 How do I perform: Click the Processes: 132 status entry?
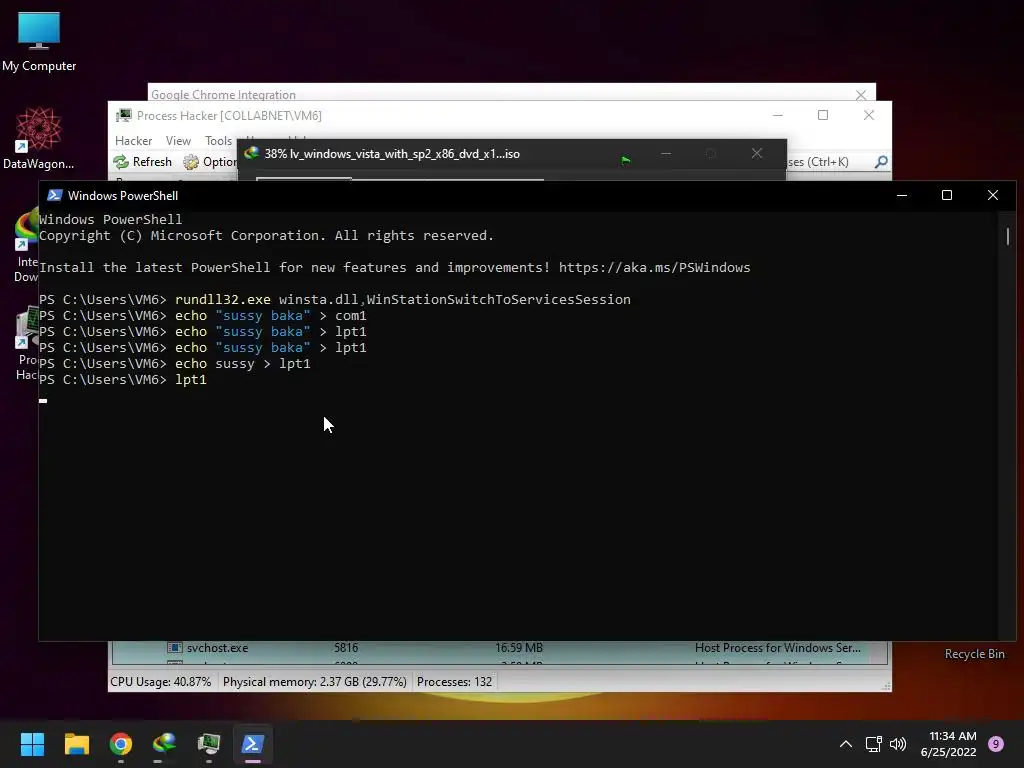(454, 682)
